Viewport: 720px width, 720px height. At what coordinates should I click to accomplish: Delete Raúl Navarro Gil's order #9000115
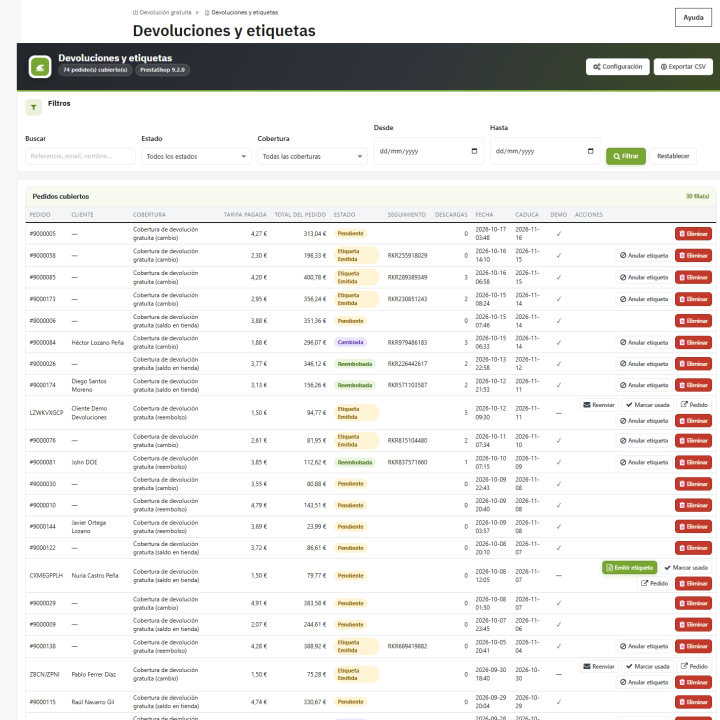coord(693,702)
